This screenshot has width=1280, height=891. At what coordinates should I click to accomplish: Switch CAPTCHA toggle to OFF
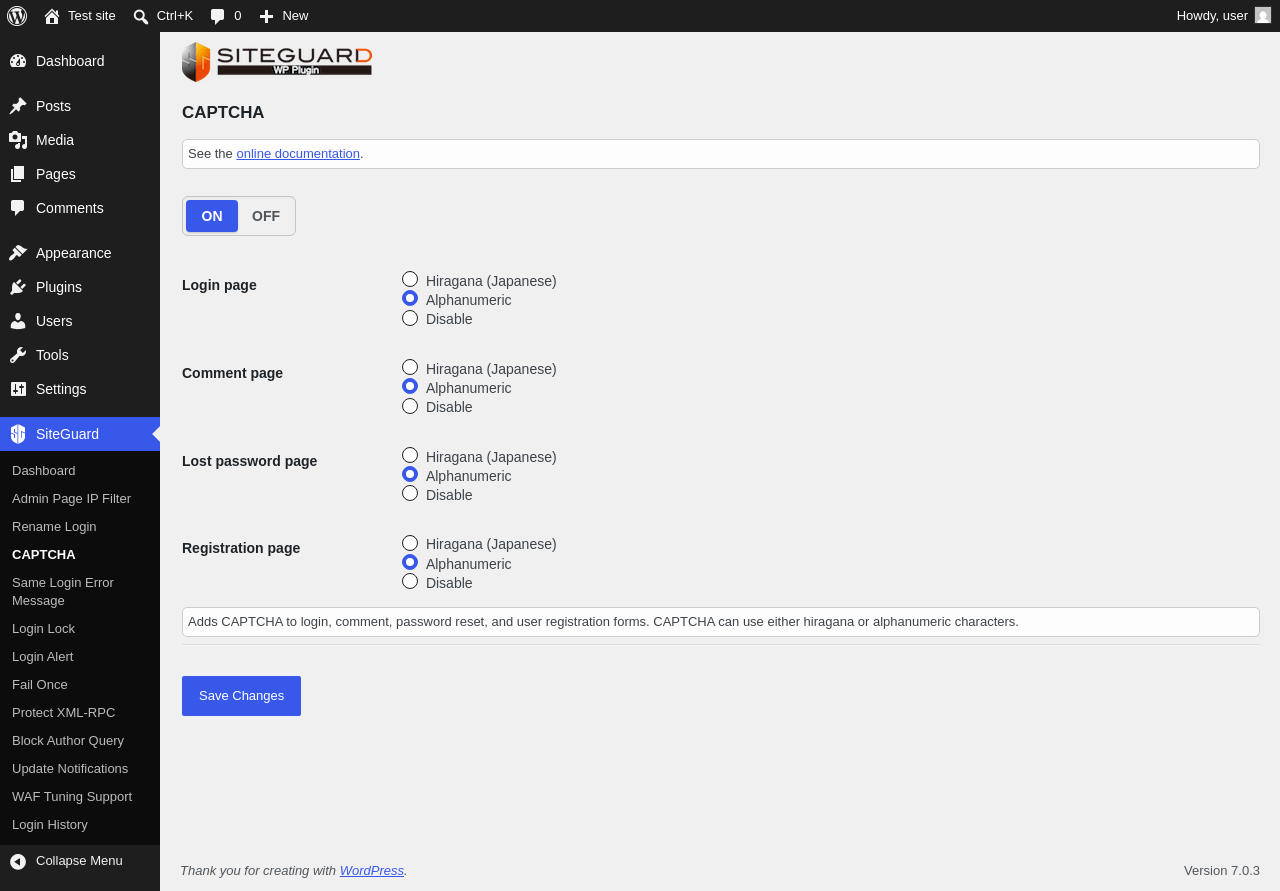pos(266,216)
